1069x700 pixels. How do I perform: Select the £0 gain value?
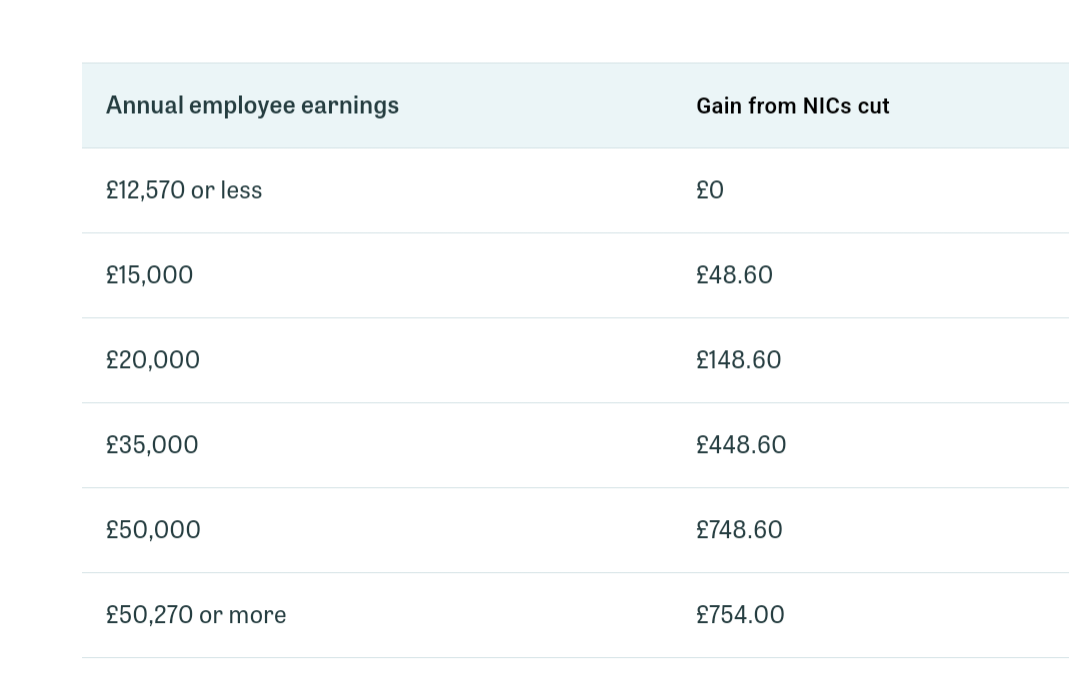pos(710,190)
